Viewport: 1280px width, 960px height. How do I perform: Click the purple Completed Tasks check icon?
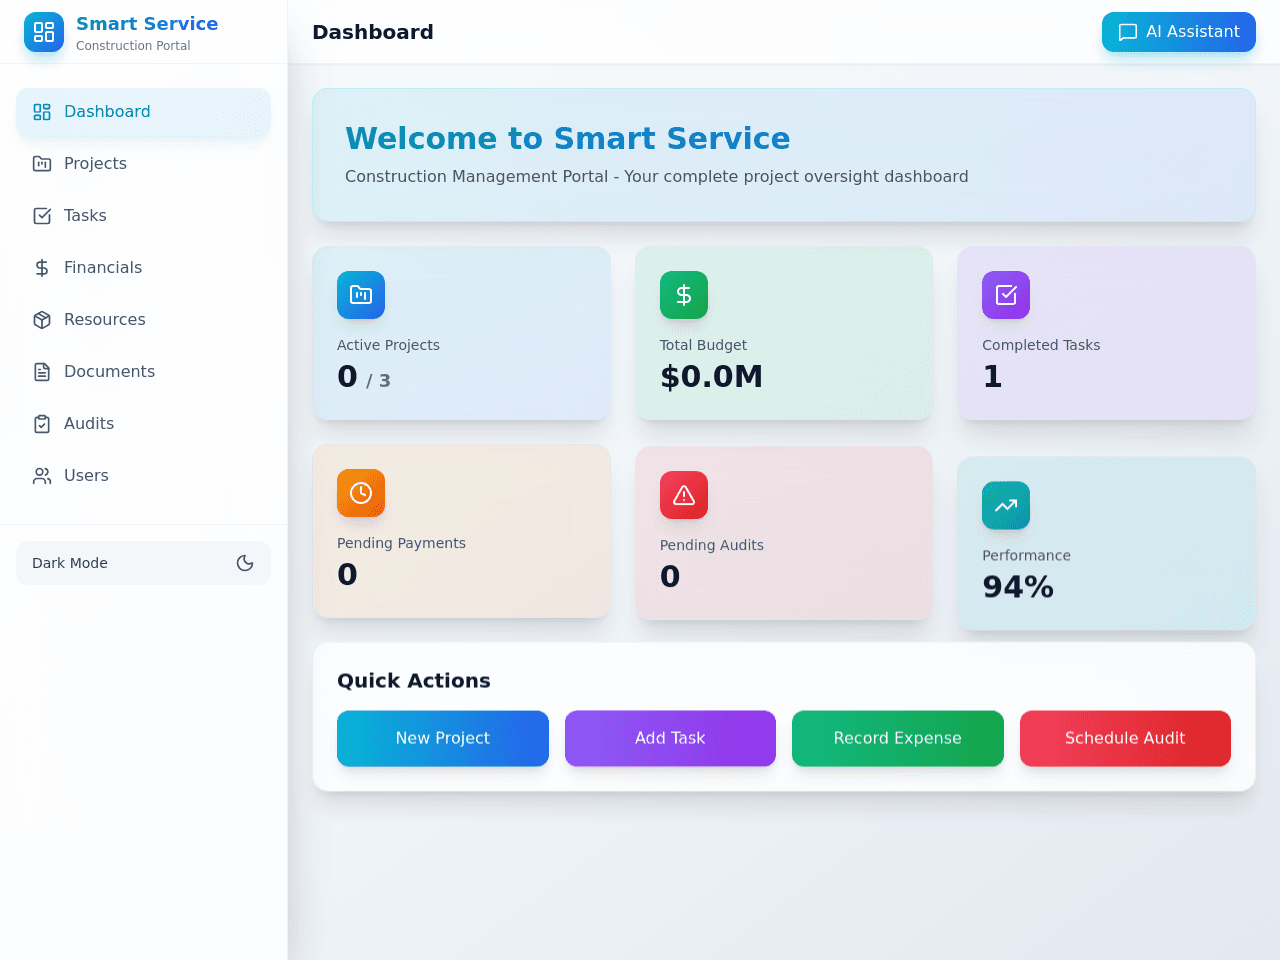click(x=1006, y=295)
